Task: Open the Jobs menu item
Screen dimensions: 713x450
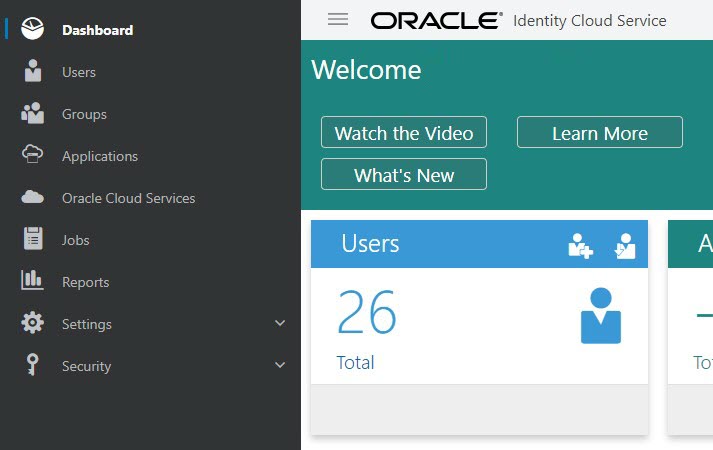Action: point(76,240)
